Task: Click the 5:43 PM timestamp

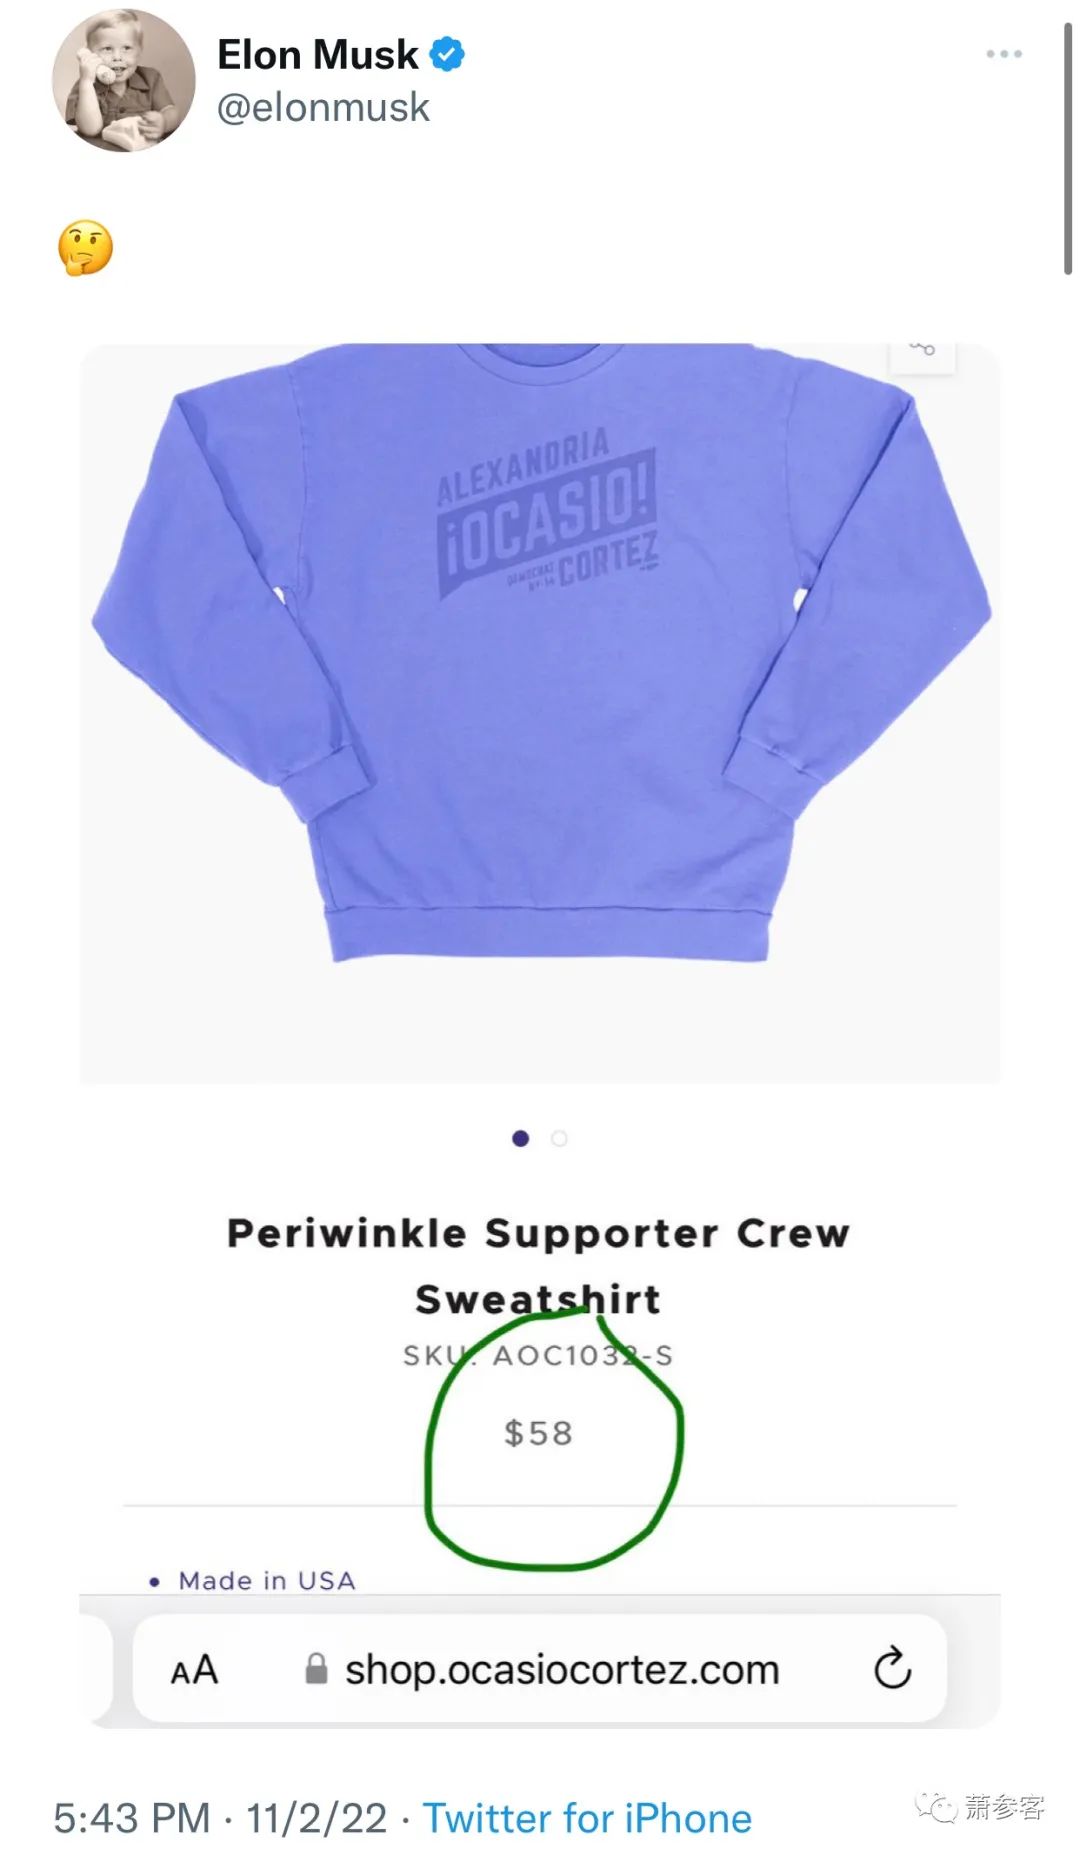Action: (131, 1818)
